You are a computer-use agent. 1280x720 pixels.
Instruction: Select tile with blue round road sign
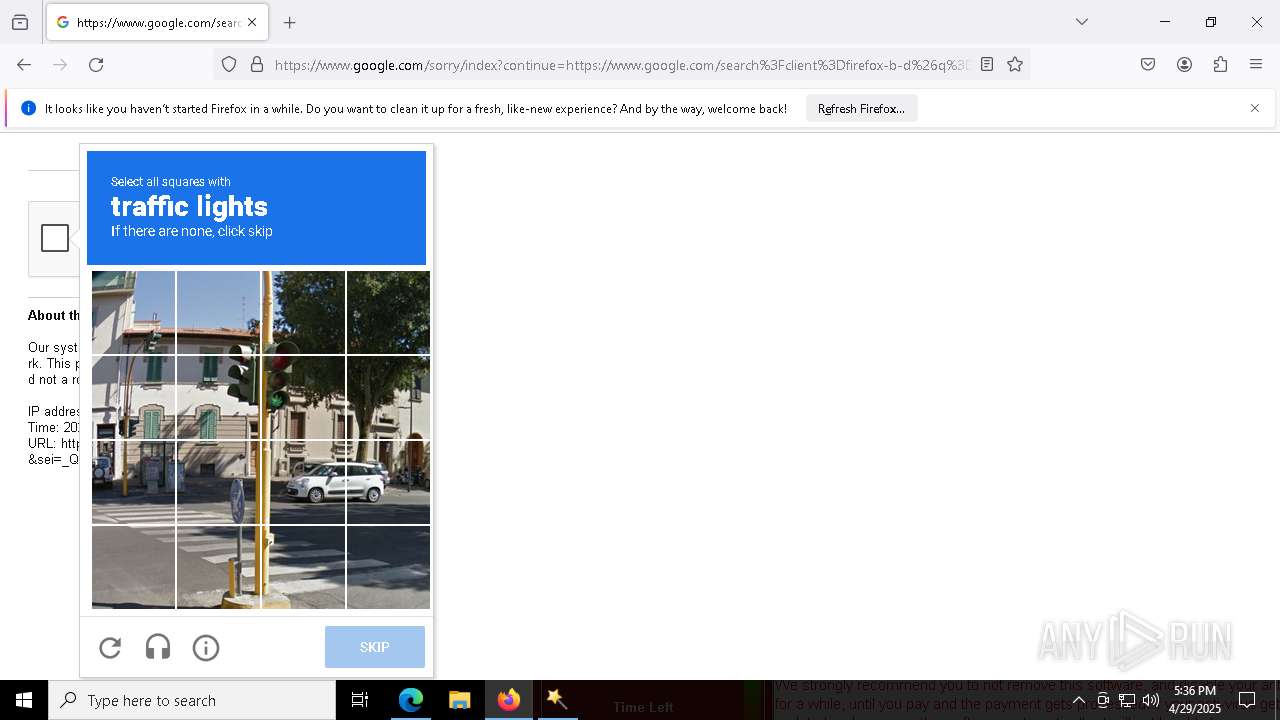218,482
